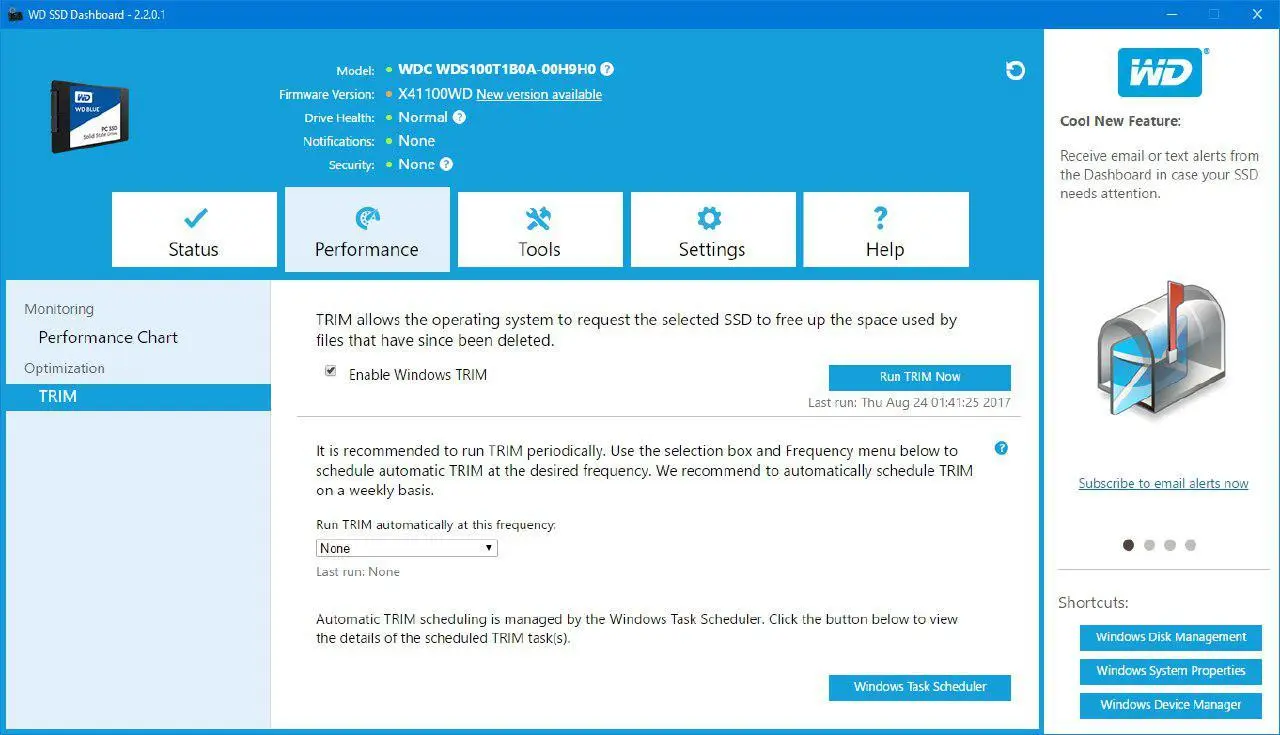Open the Settings tab
This screenshot has width=1280, height=735.
point(713,230)
